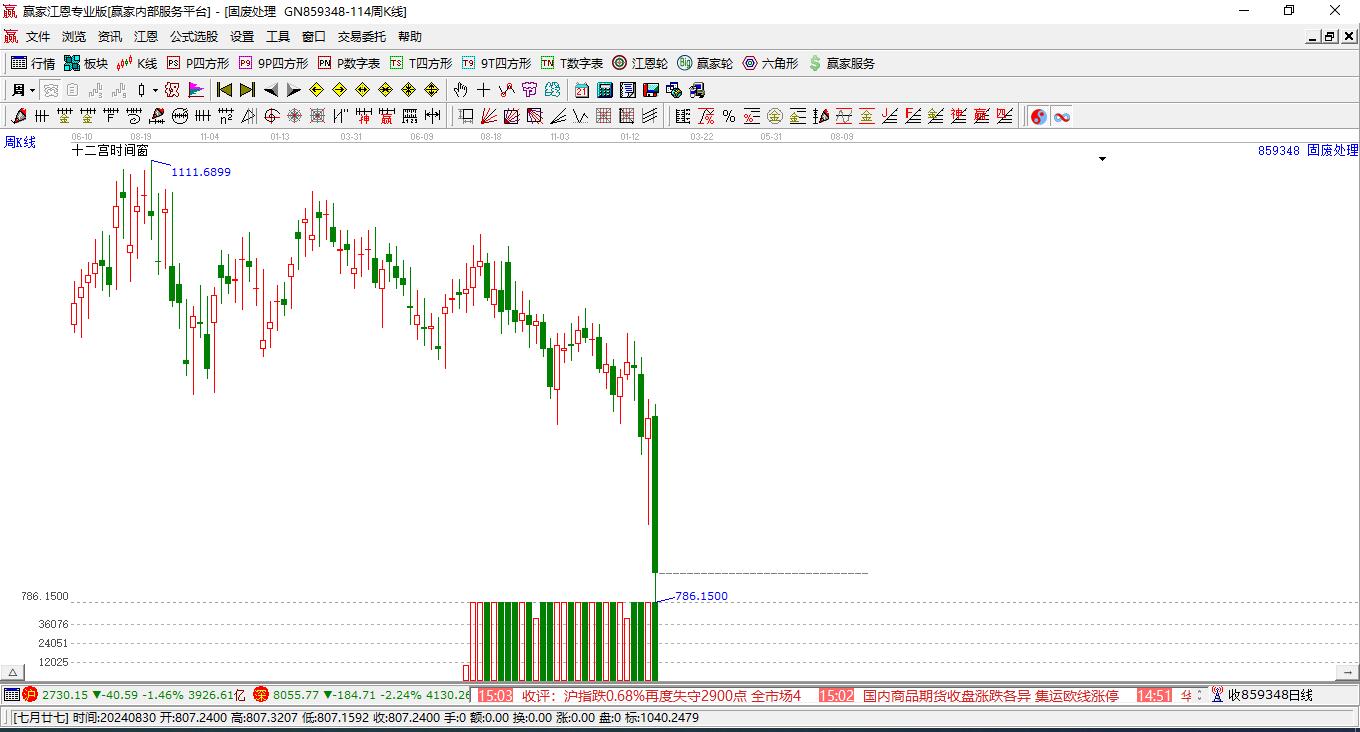Activate the crosshair cursor icon
The width and height of the screenshot is (1360, 732).
coord(483,90)
